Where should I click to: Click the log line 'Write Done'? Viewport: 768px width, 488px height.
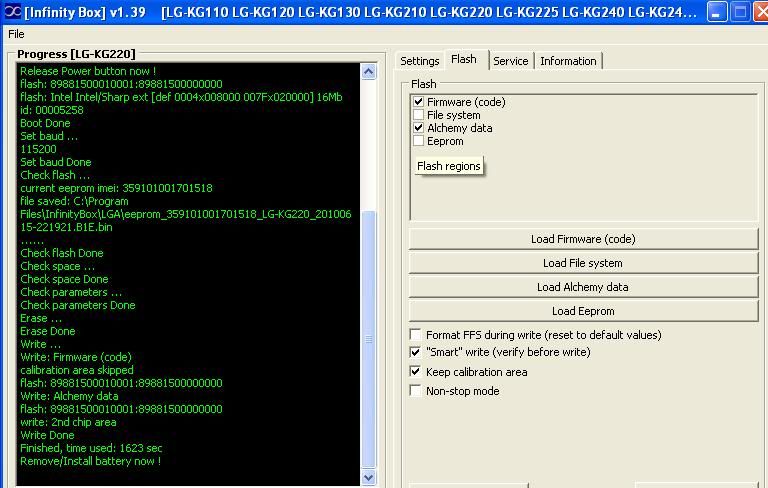click(48, 435)
